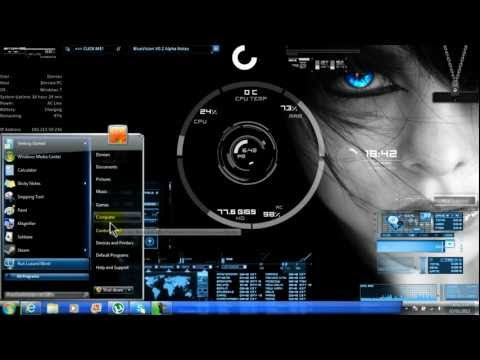Viewport: 480px width, 360px height.
Task: Click the light blue bar widget on the right
Action: coord(410,247)
